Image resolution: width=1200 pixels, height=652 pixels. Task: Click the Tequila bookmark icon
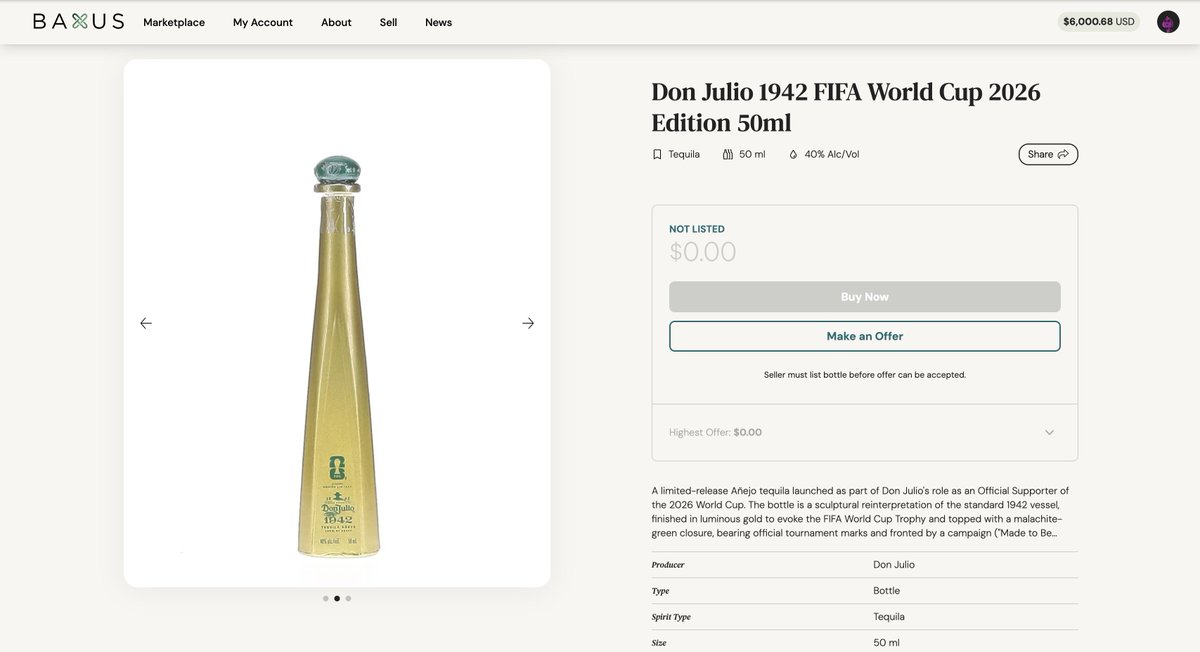(x=657, y=154)
